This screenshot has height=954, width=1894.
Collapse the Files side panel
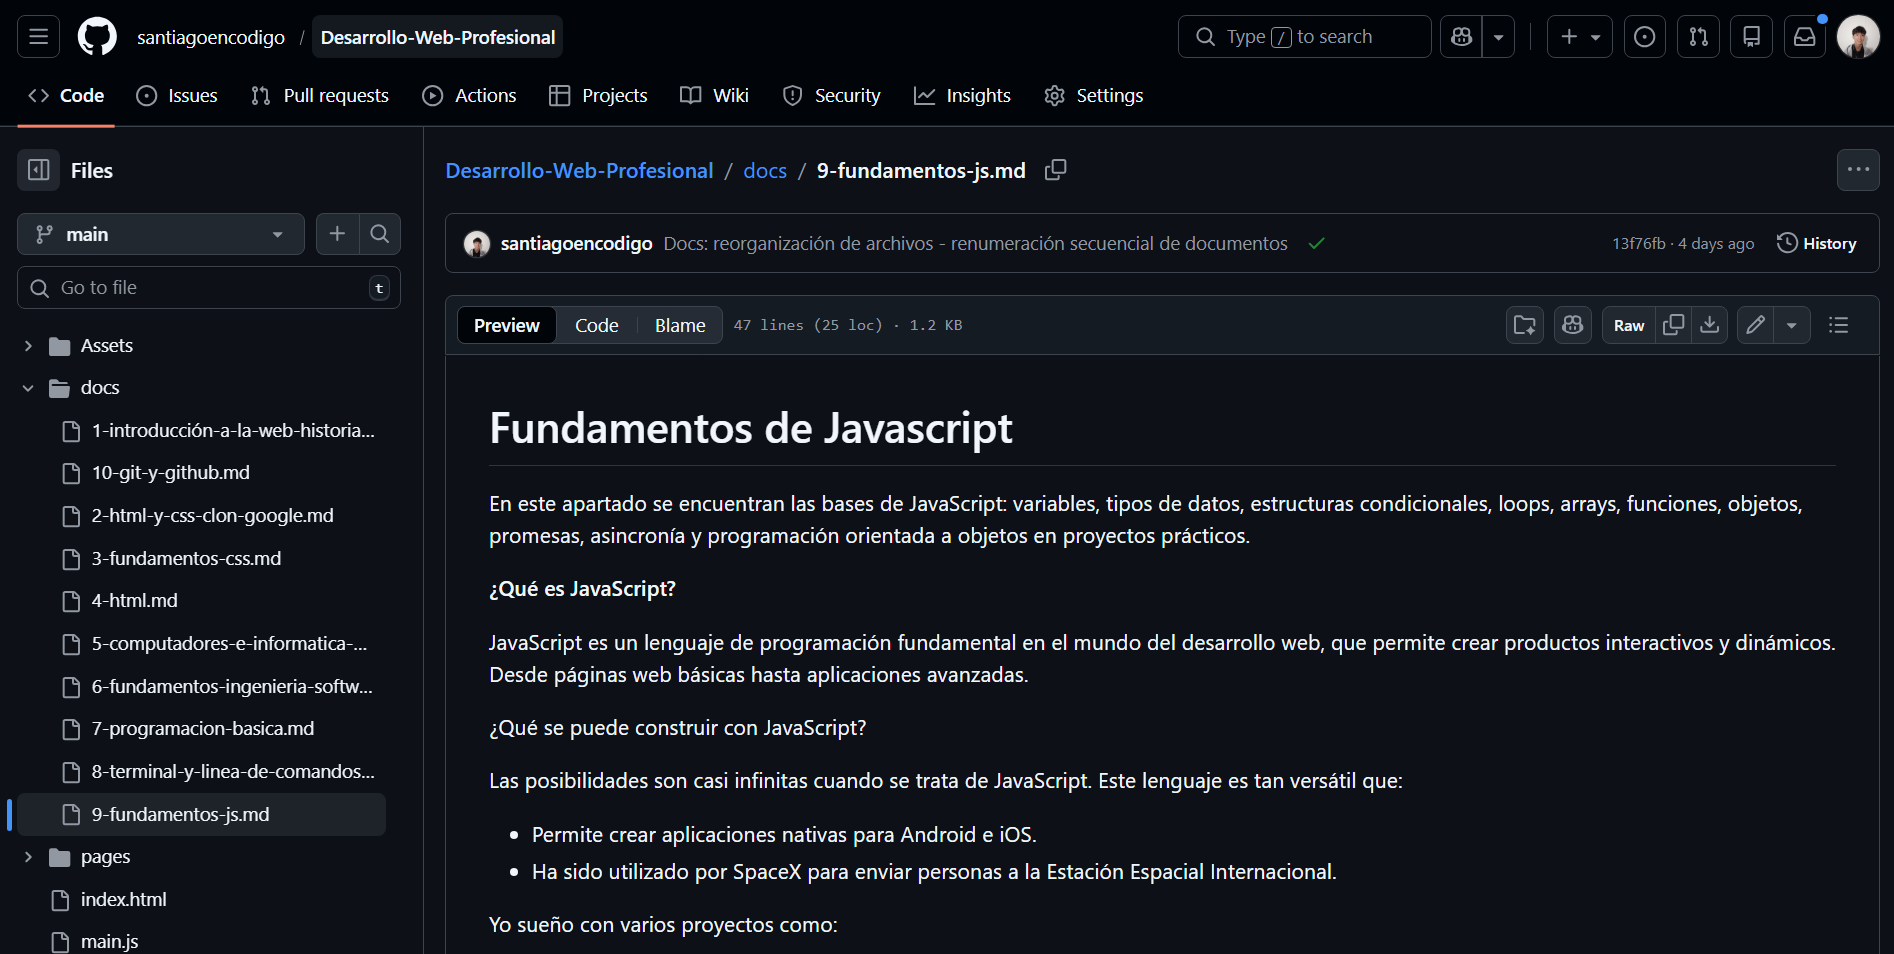click(x=37, y=170)
